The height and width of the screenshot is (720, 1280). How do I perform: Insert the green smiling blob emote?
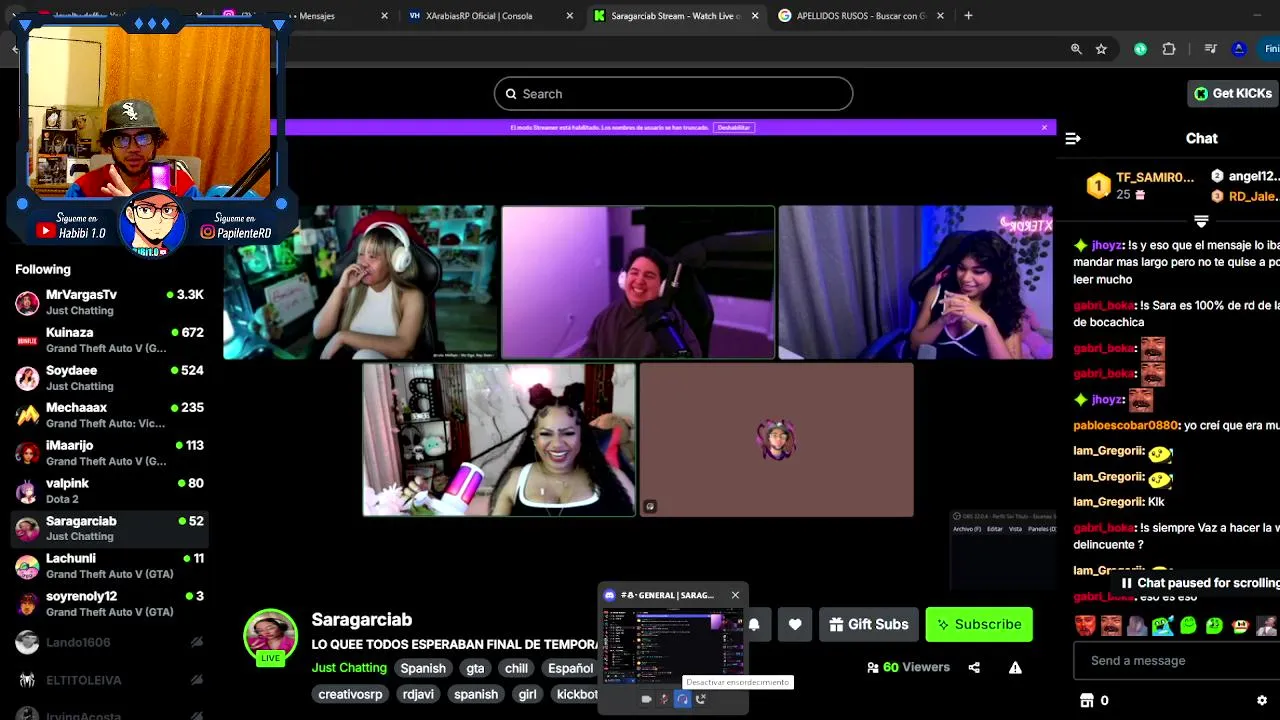point(1188,627)
